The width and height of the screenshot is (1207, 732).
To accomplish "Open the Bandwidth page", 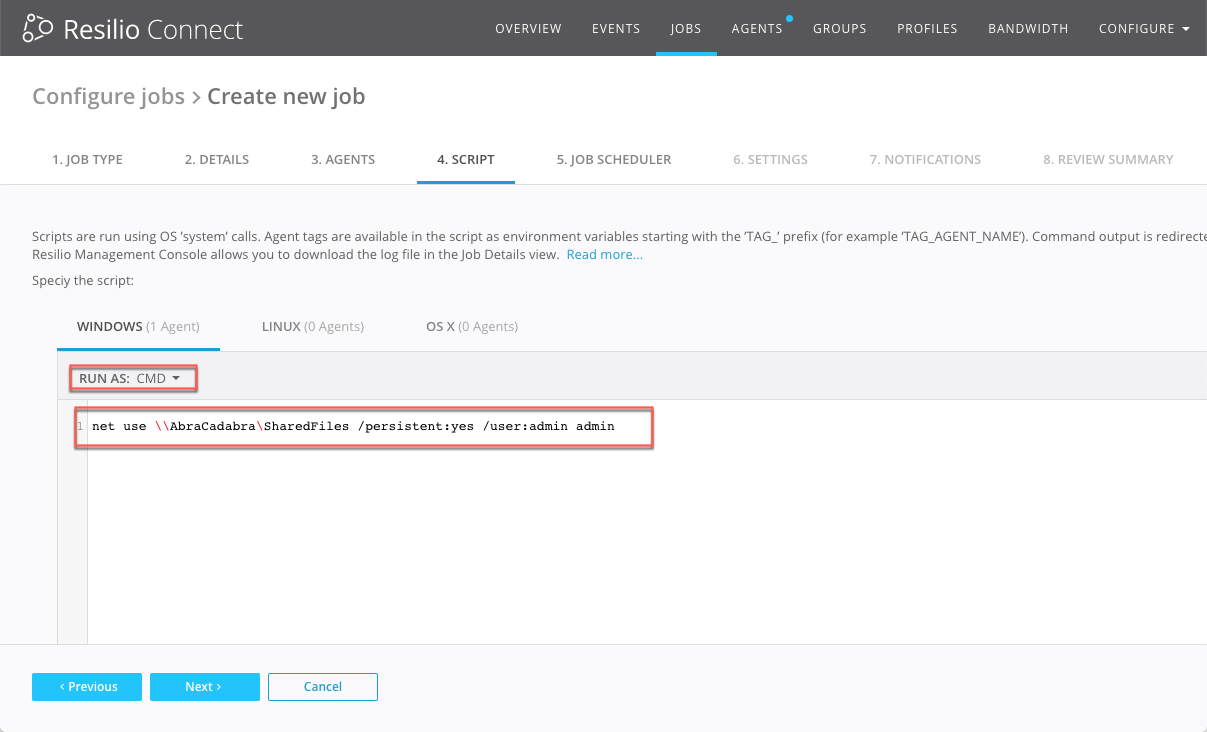I will tap(1028, 29).
